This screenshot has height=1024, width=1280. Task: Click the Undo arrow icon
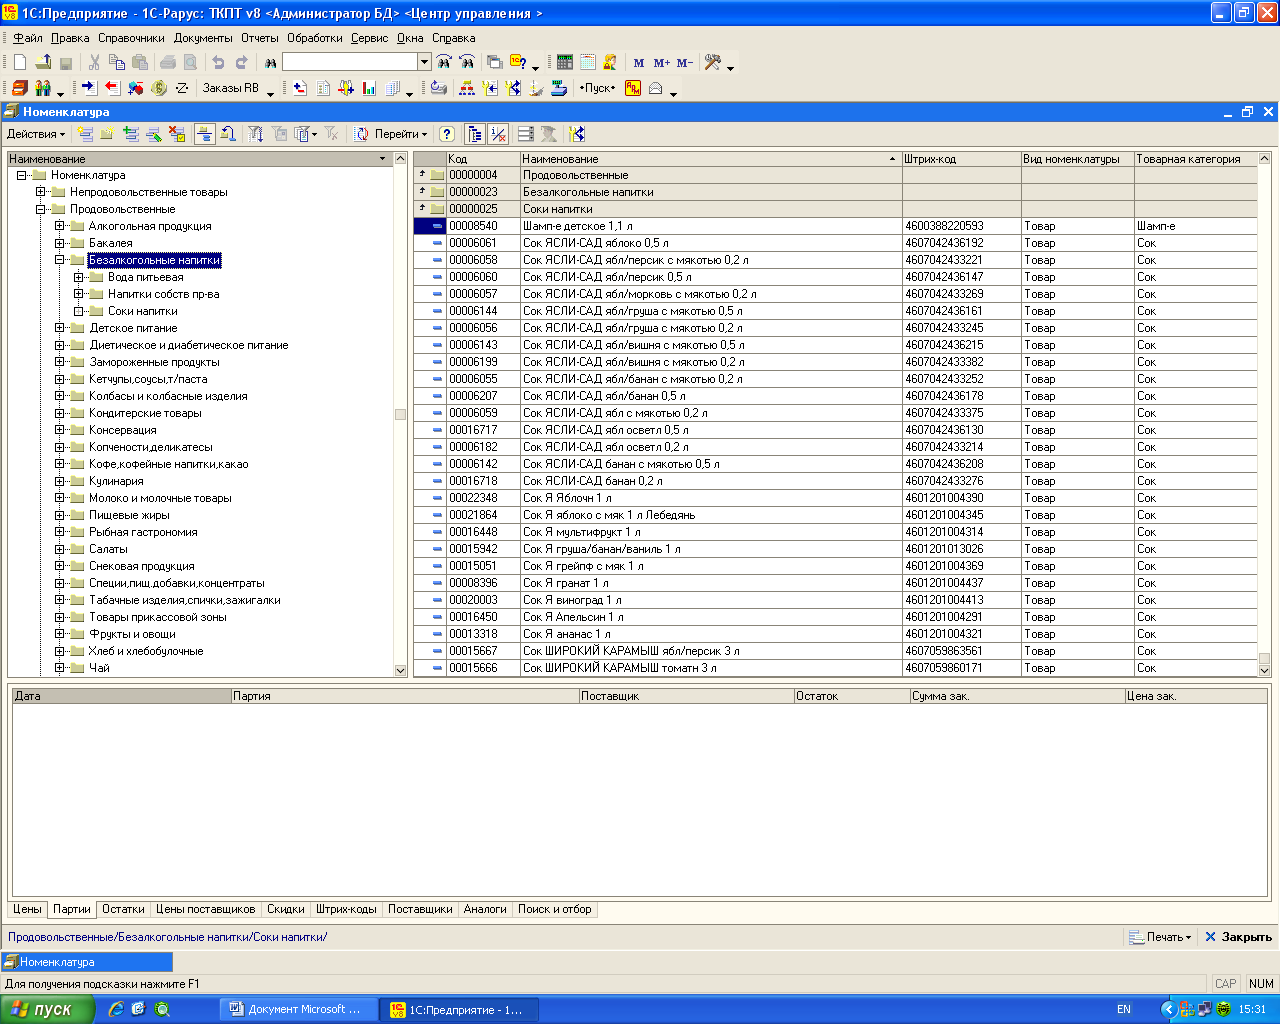point(218,62)
